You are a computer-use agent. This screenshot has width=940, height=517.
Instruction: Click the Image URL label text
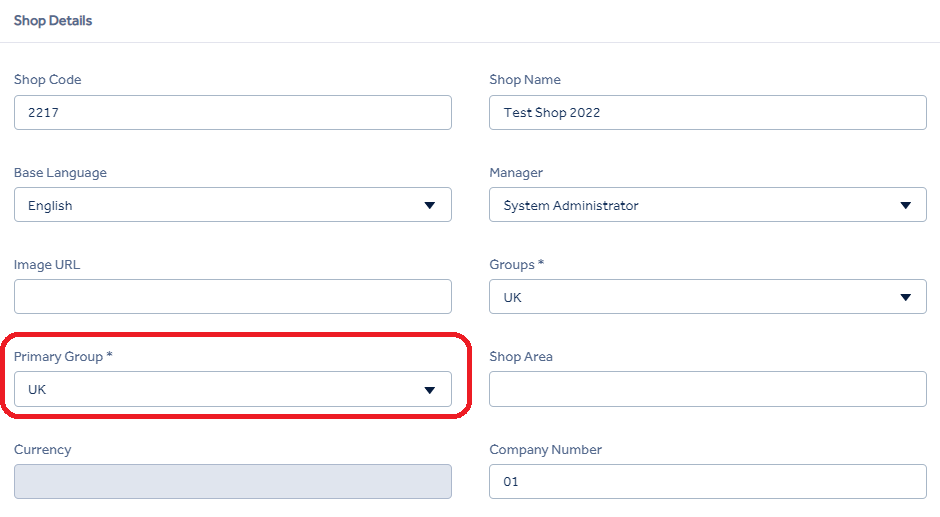click(47, 264)
